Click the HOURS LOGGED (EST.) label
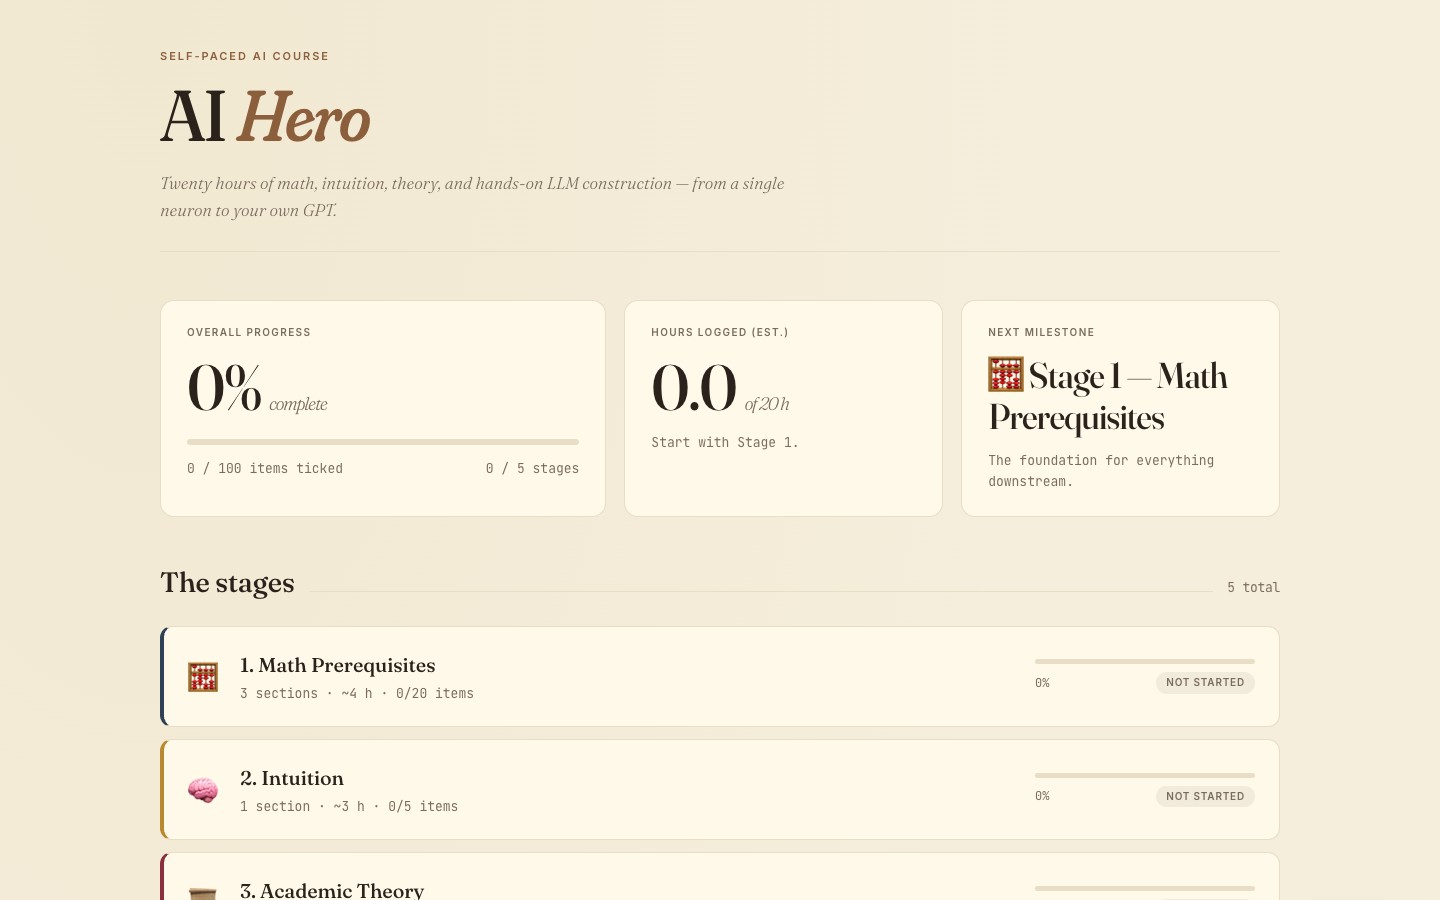Screen dimensions: 1440x900 tap(720, 333)
